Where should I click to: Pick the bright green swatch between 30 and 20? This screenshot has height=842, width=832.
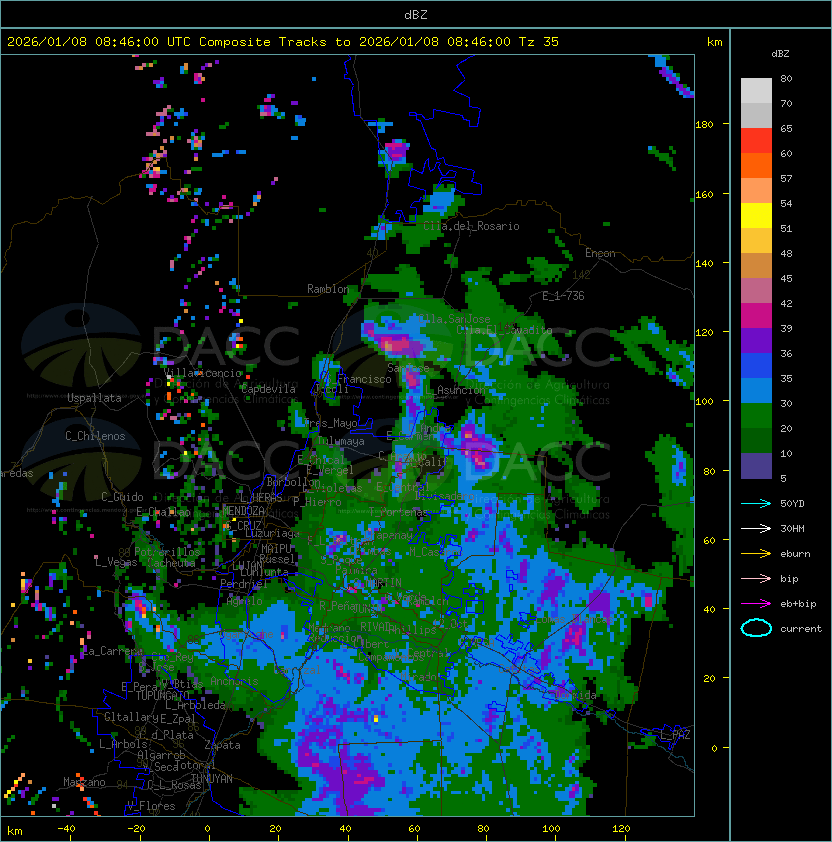point(756,416)
